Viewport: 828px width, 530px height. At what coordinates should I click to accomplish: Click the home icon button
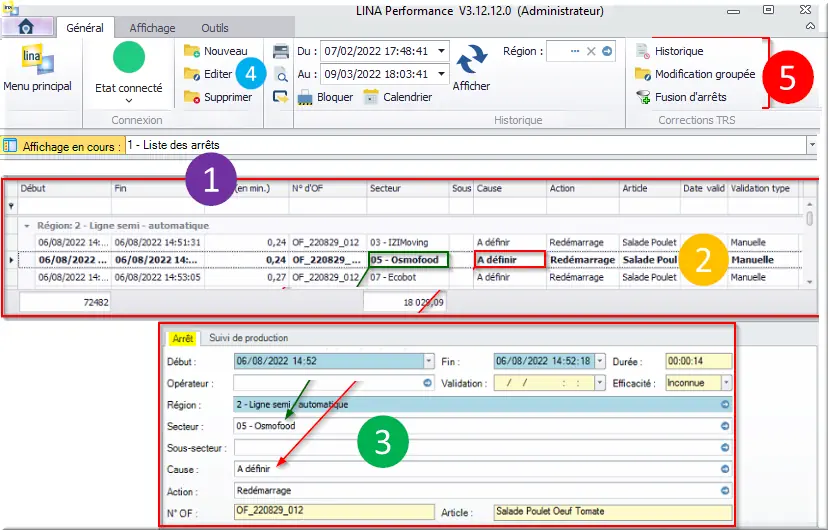coord(26,27)
